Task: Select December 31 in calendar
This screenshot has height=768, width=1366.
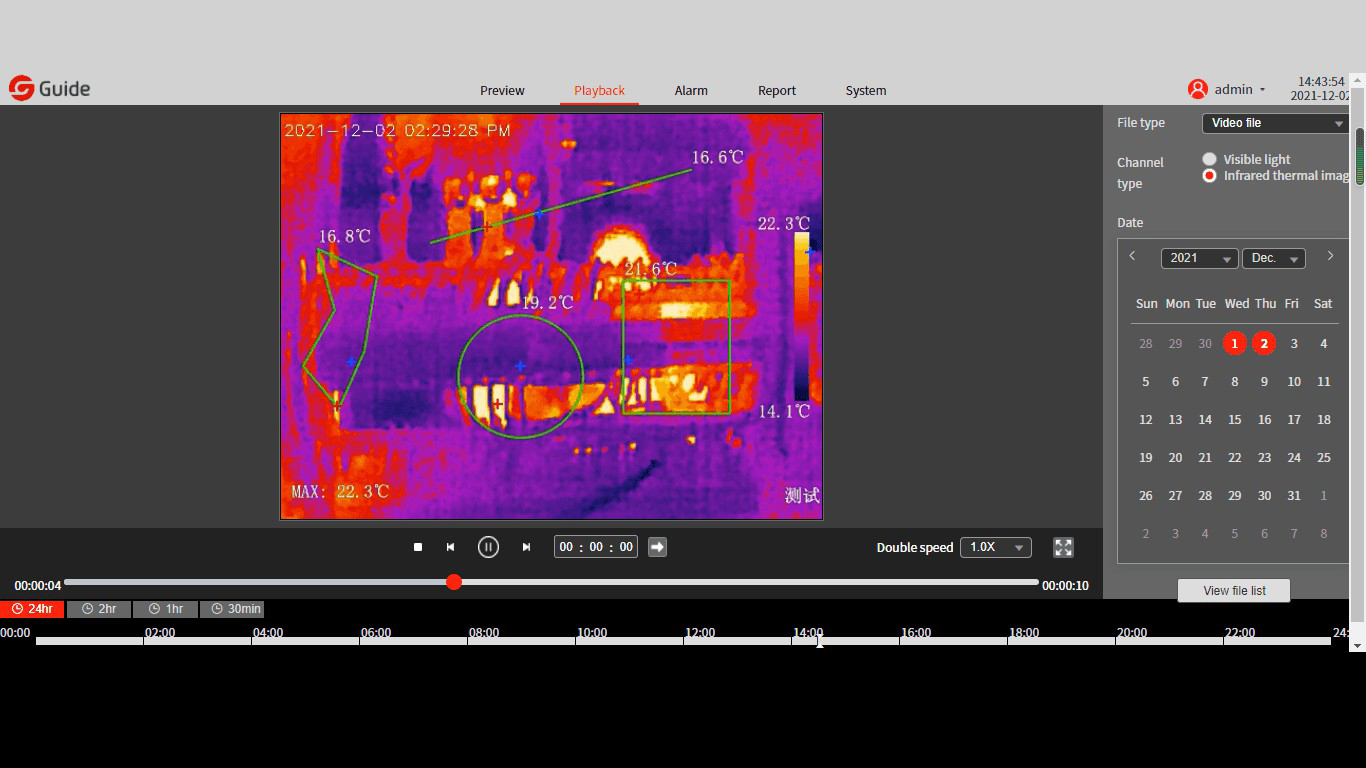Action: tap(1294, 495)
